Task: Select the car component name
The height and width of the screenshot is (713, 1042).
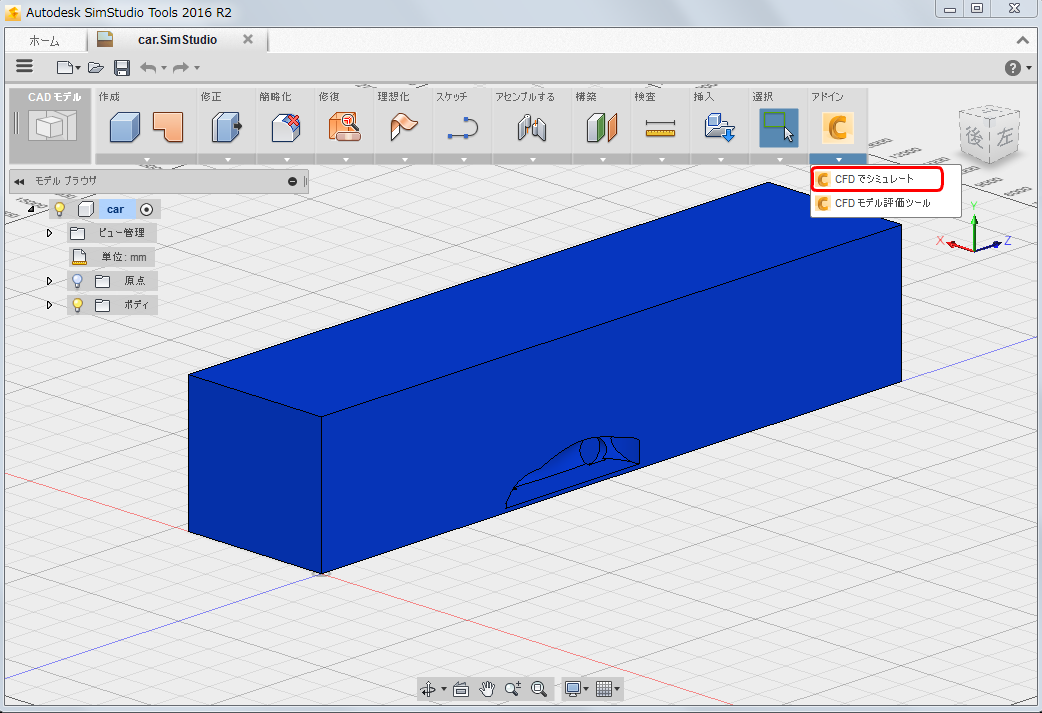Action: pos(116,209)
